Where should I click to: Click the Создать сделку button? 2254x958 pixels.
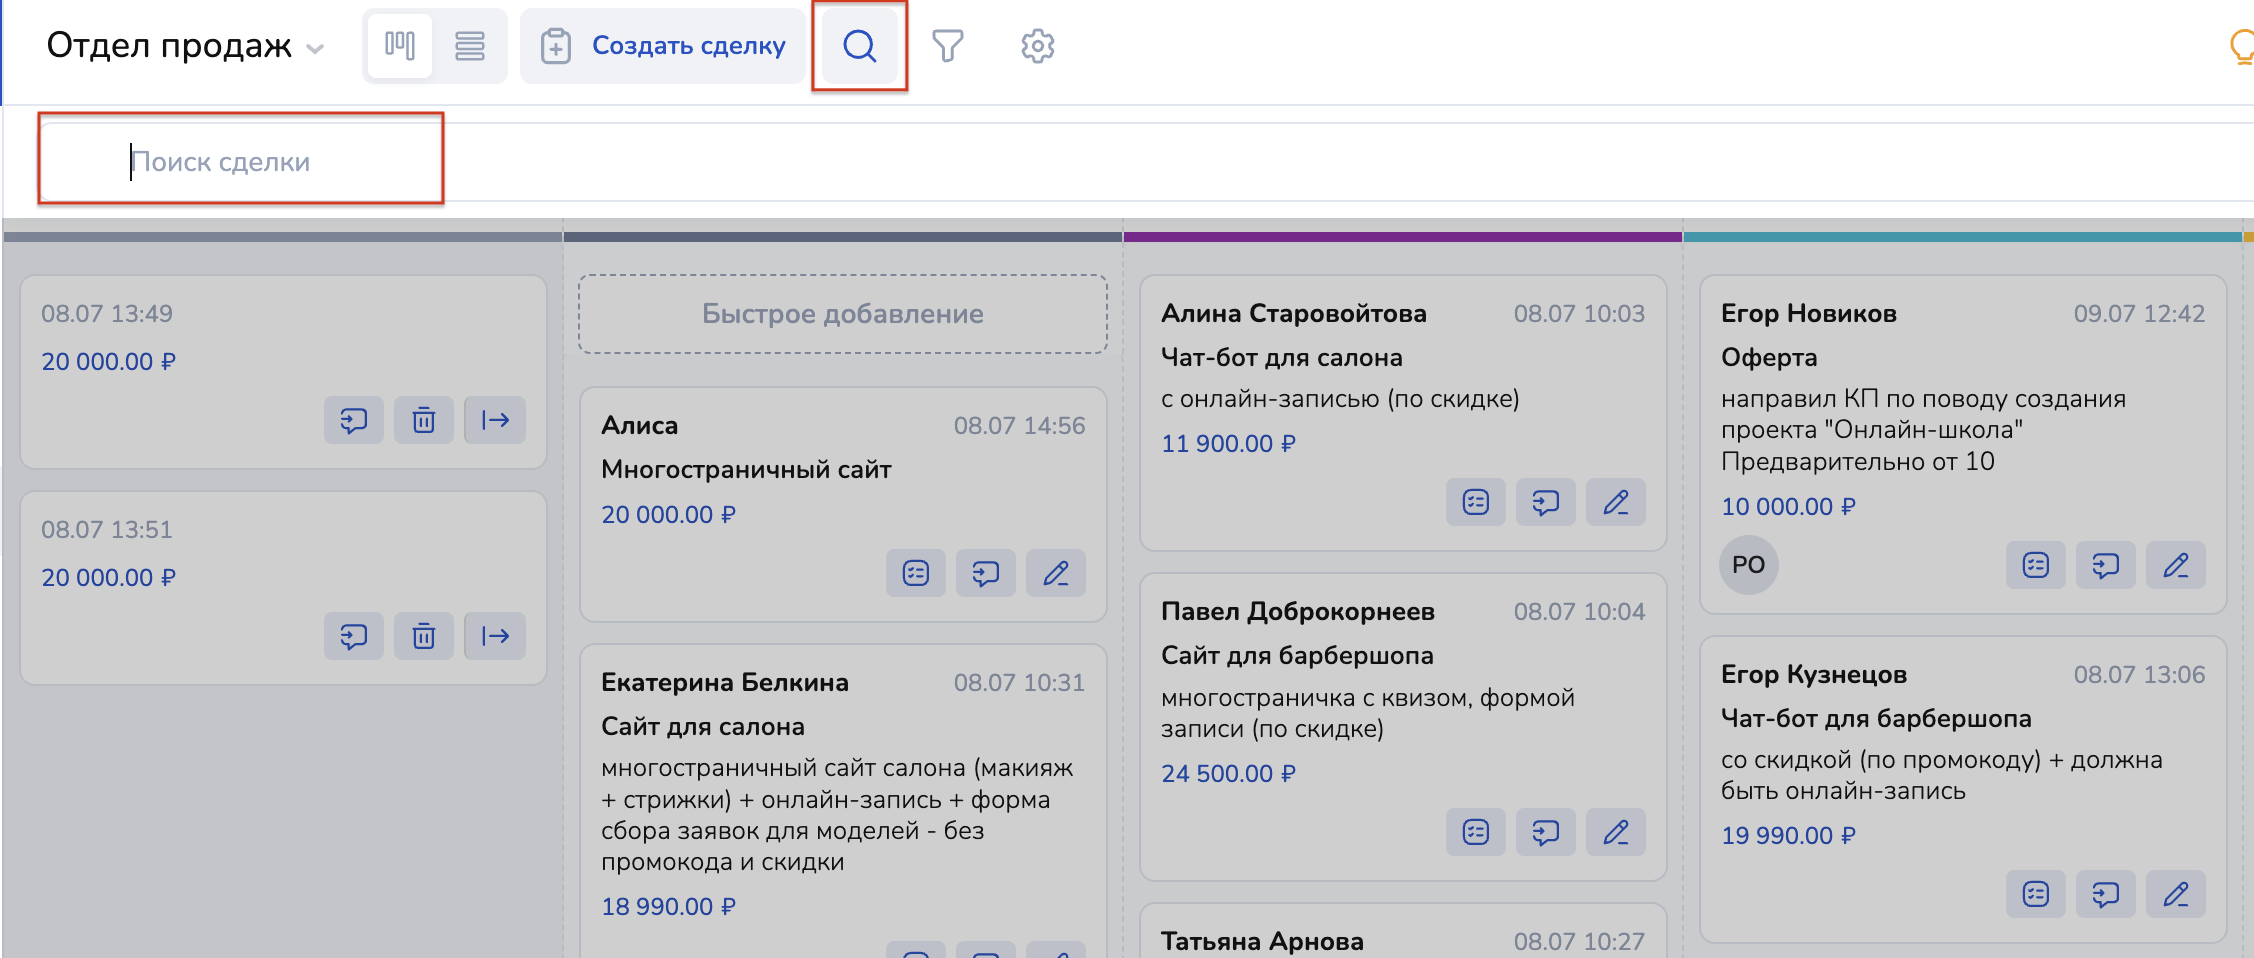pyautogui.click(x=664, y=46)
